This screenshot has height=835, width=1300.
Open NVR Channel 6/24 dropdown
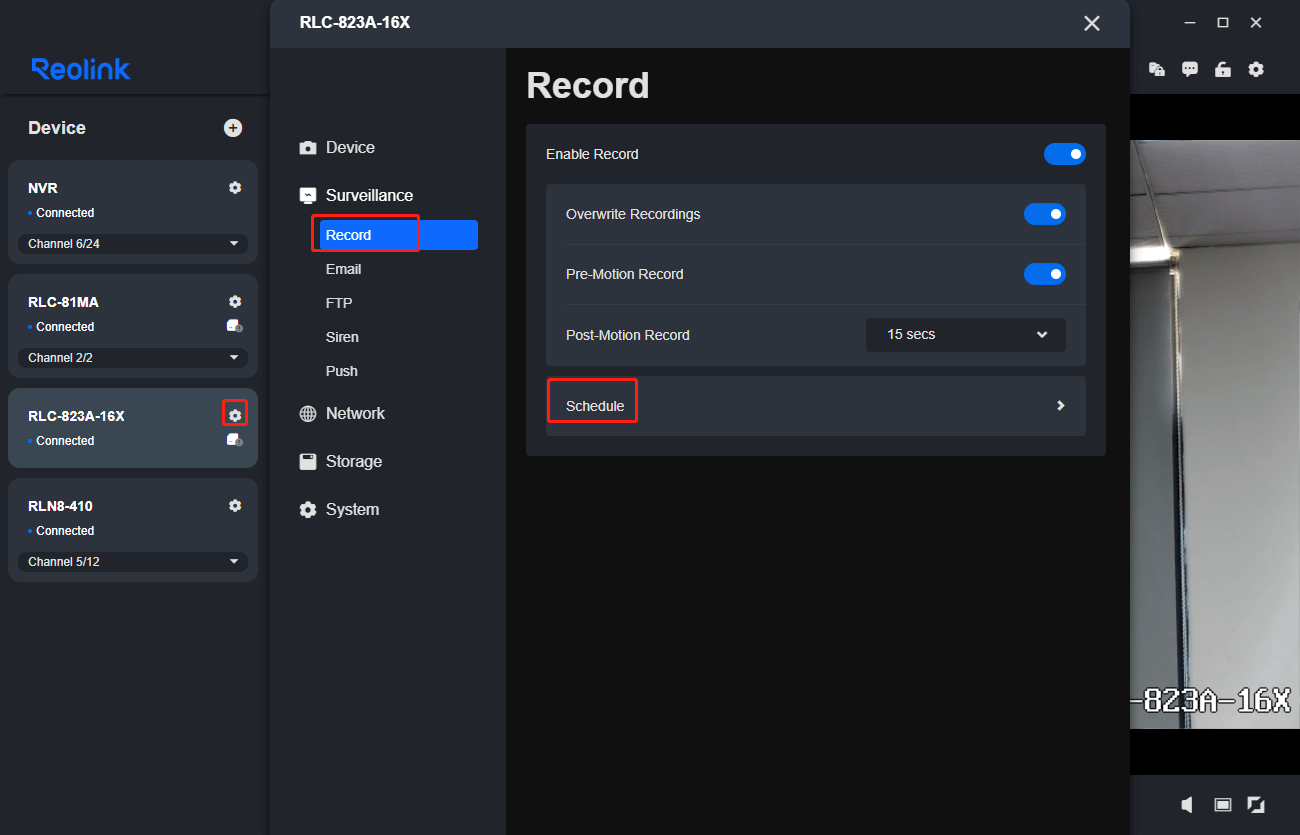point(133,244)
